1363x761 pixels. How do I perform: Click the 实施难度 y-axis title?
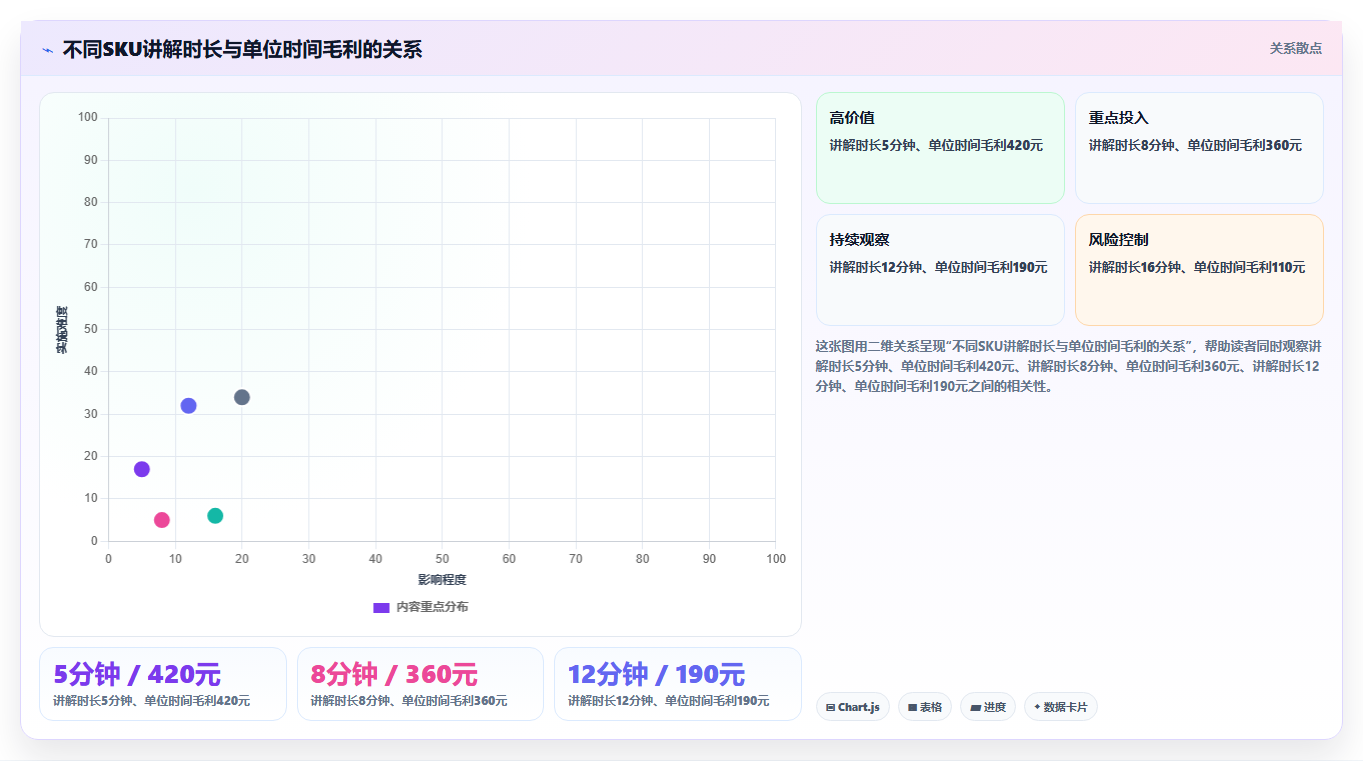tap(62, 330)
